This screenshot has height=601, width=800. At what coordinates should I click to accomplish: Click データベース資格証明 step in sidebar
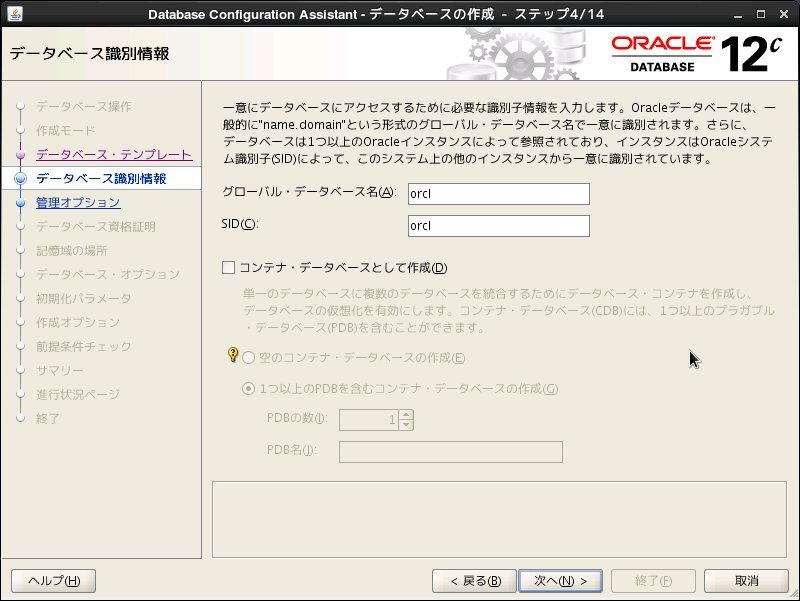pyautogui.click(x=96, y=227)
